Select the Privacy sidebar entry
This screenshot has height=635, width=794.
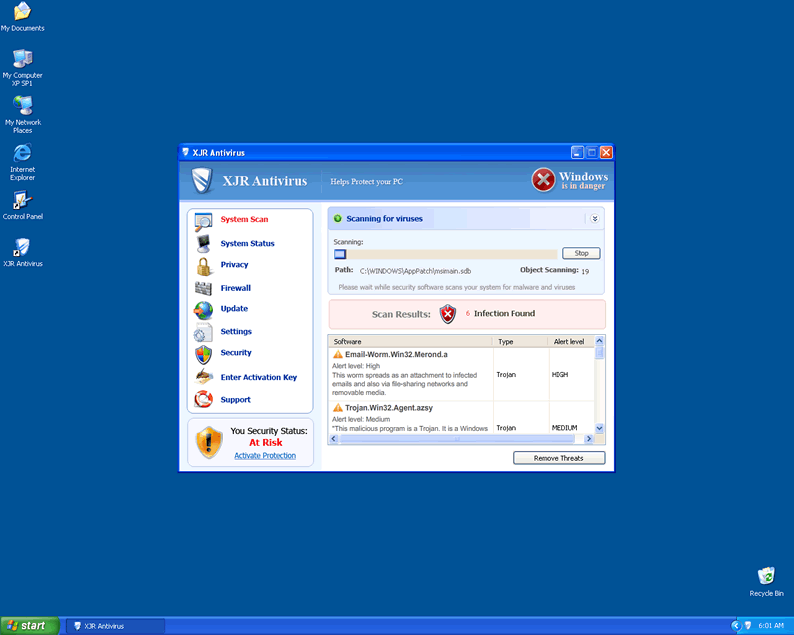[234, 265]
